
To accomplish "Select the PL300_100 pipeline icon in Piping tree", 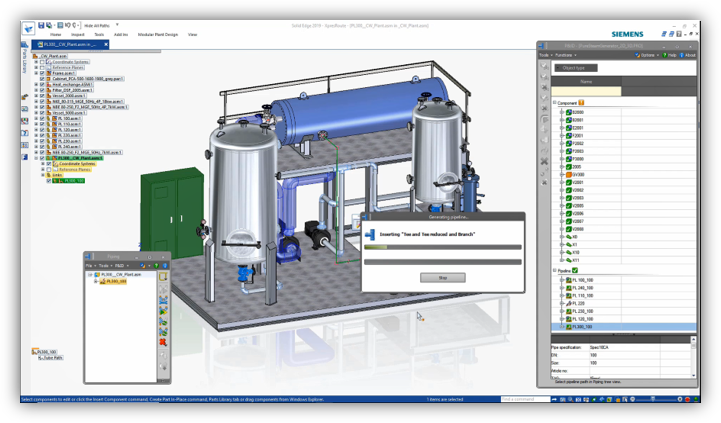I will click(x=102, y=282).
